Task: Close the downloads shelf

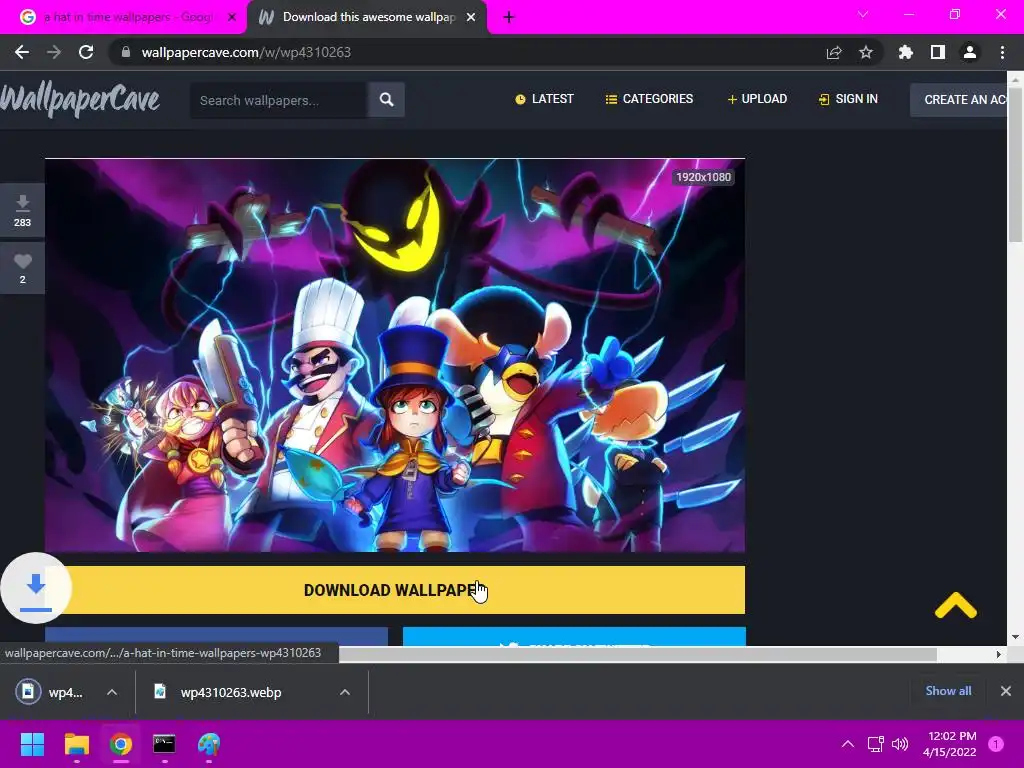Action: [x=1006, y=691]
